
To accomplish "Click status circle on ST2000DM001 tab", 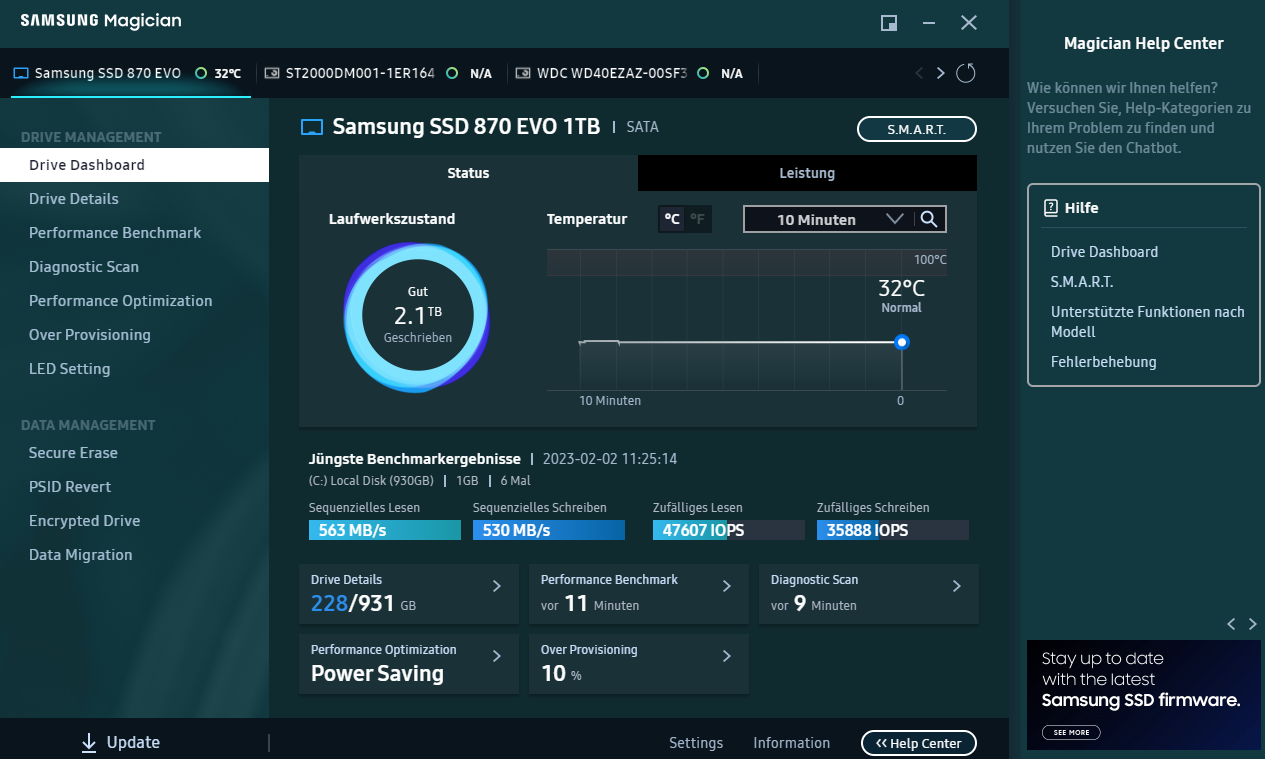I will click(x=452, y=73).
